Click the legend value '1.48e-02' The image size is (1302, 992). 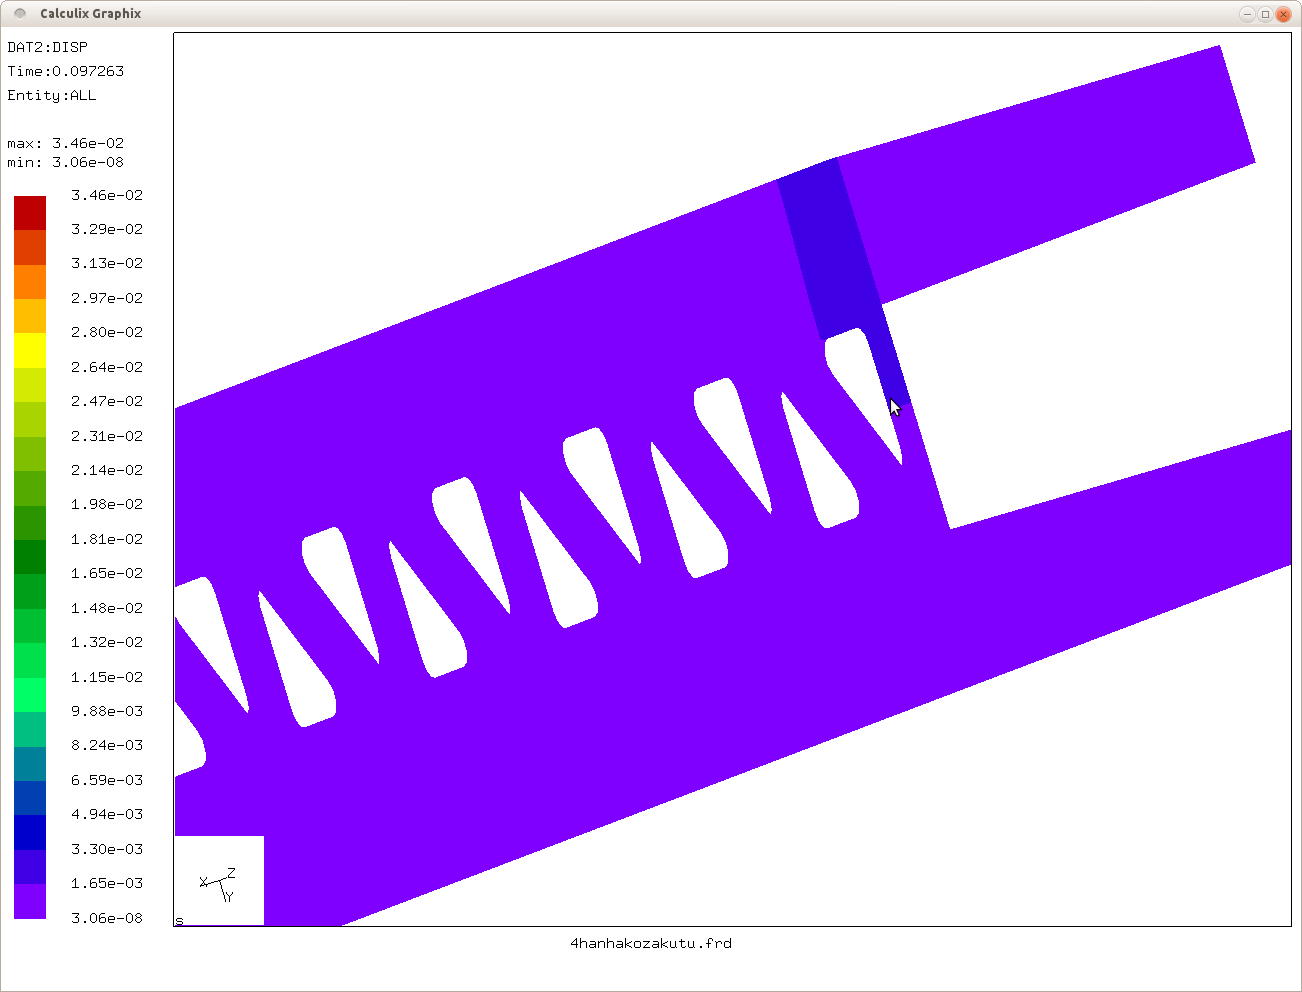(x=107, y=608)
